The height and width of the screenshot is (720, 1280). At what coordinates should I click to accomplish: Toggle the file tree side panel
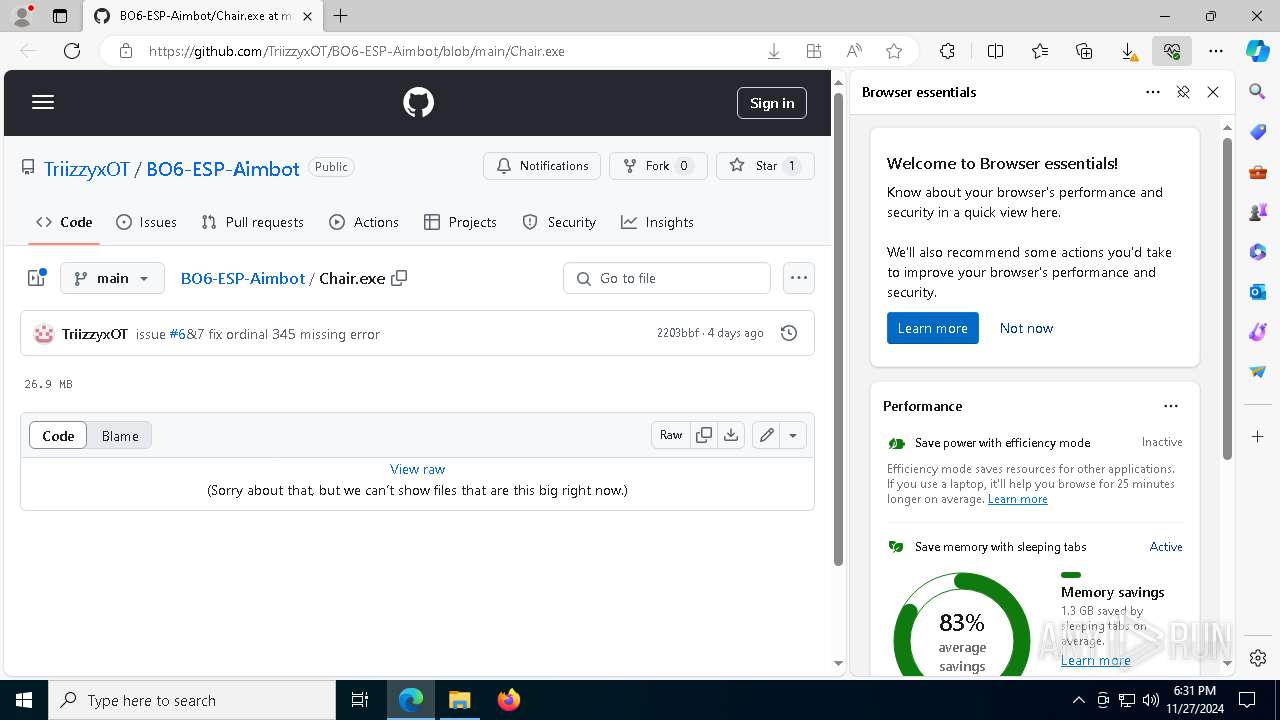click(37, 278)
